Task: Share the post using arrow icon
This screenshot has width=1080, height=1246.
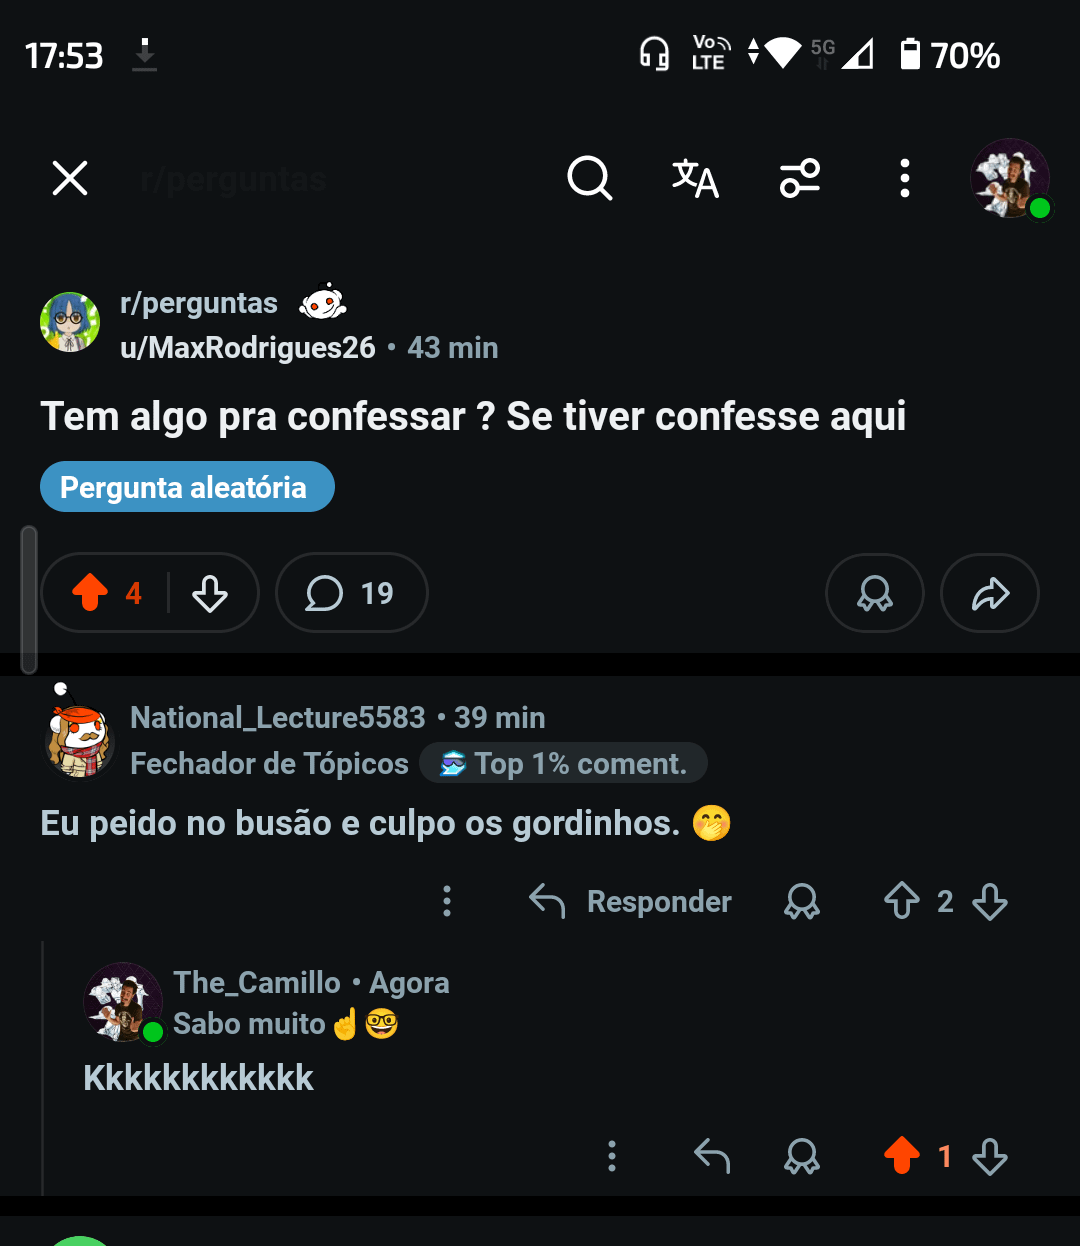Action: [x=990, y=593]
